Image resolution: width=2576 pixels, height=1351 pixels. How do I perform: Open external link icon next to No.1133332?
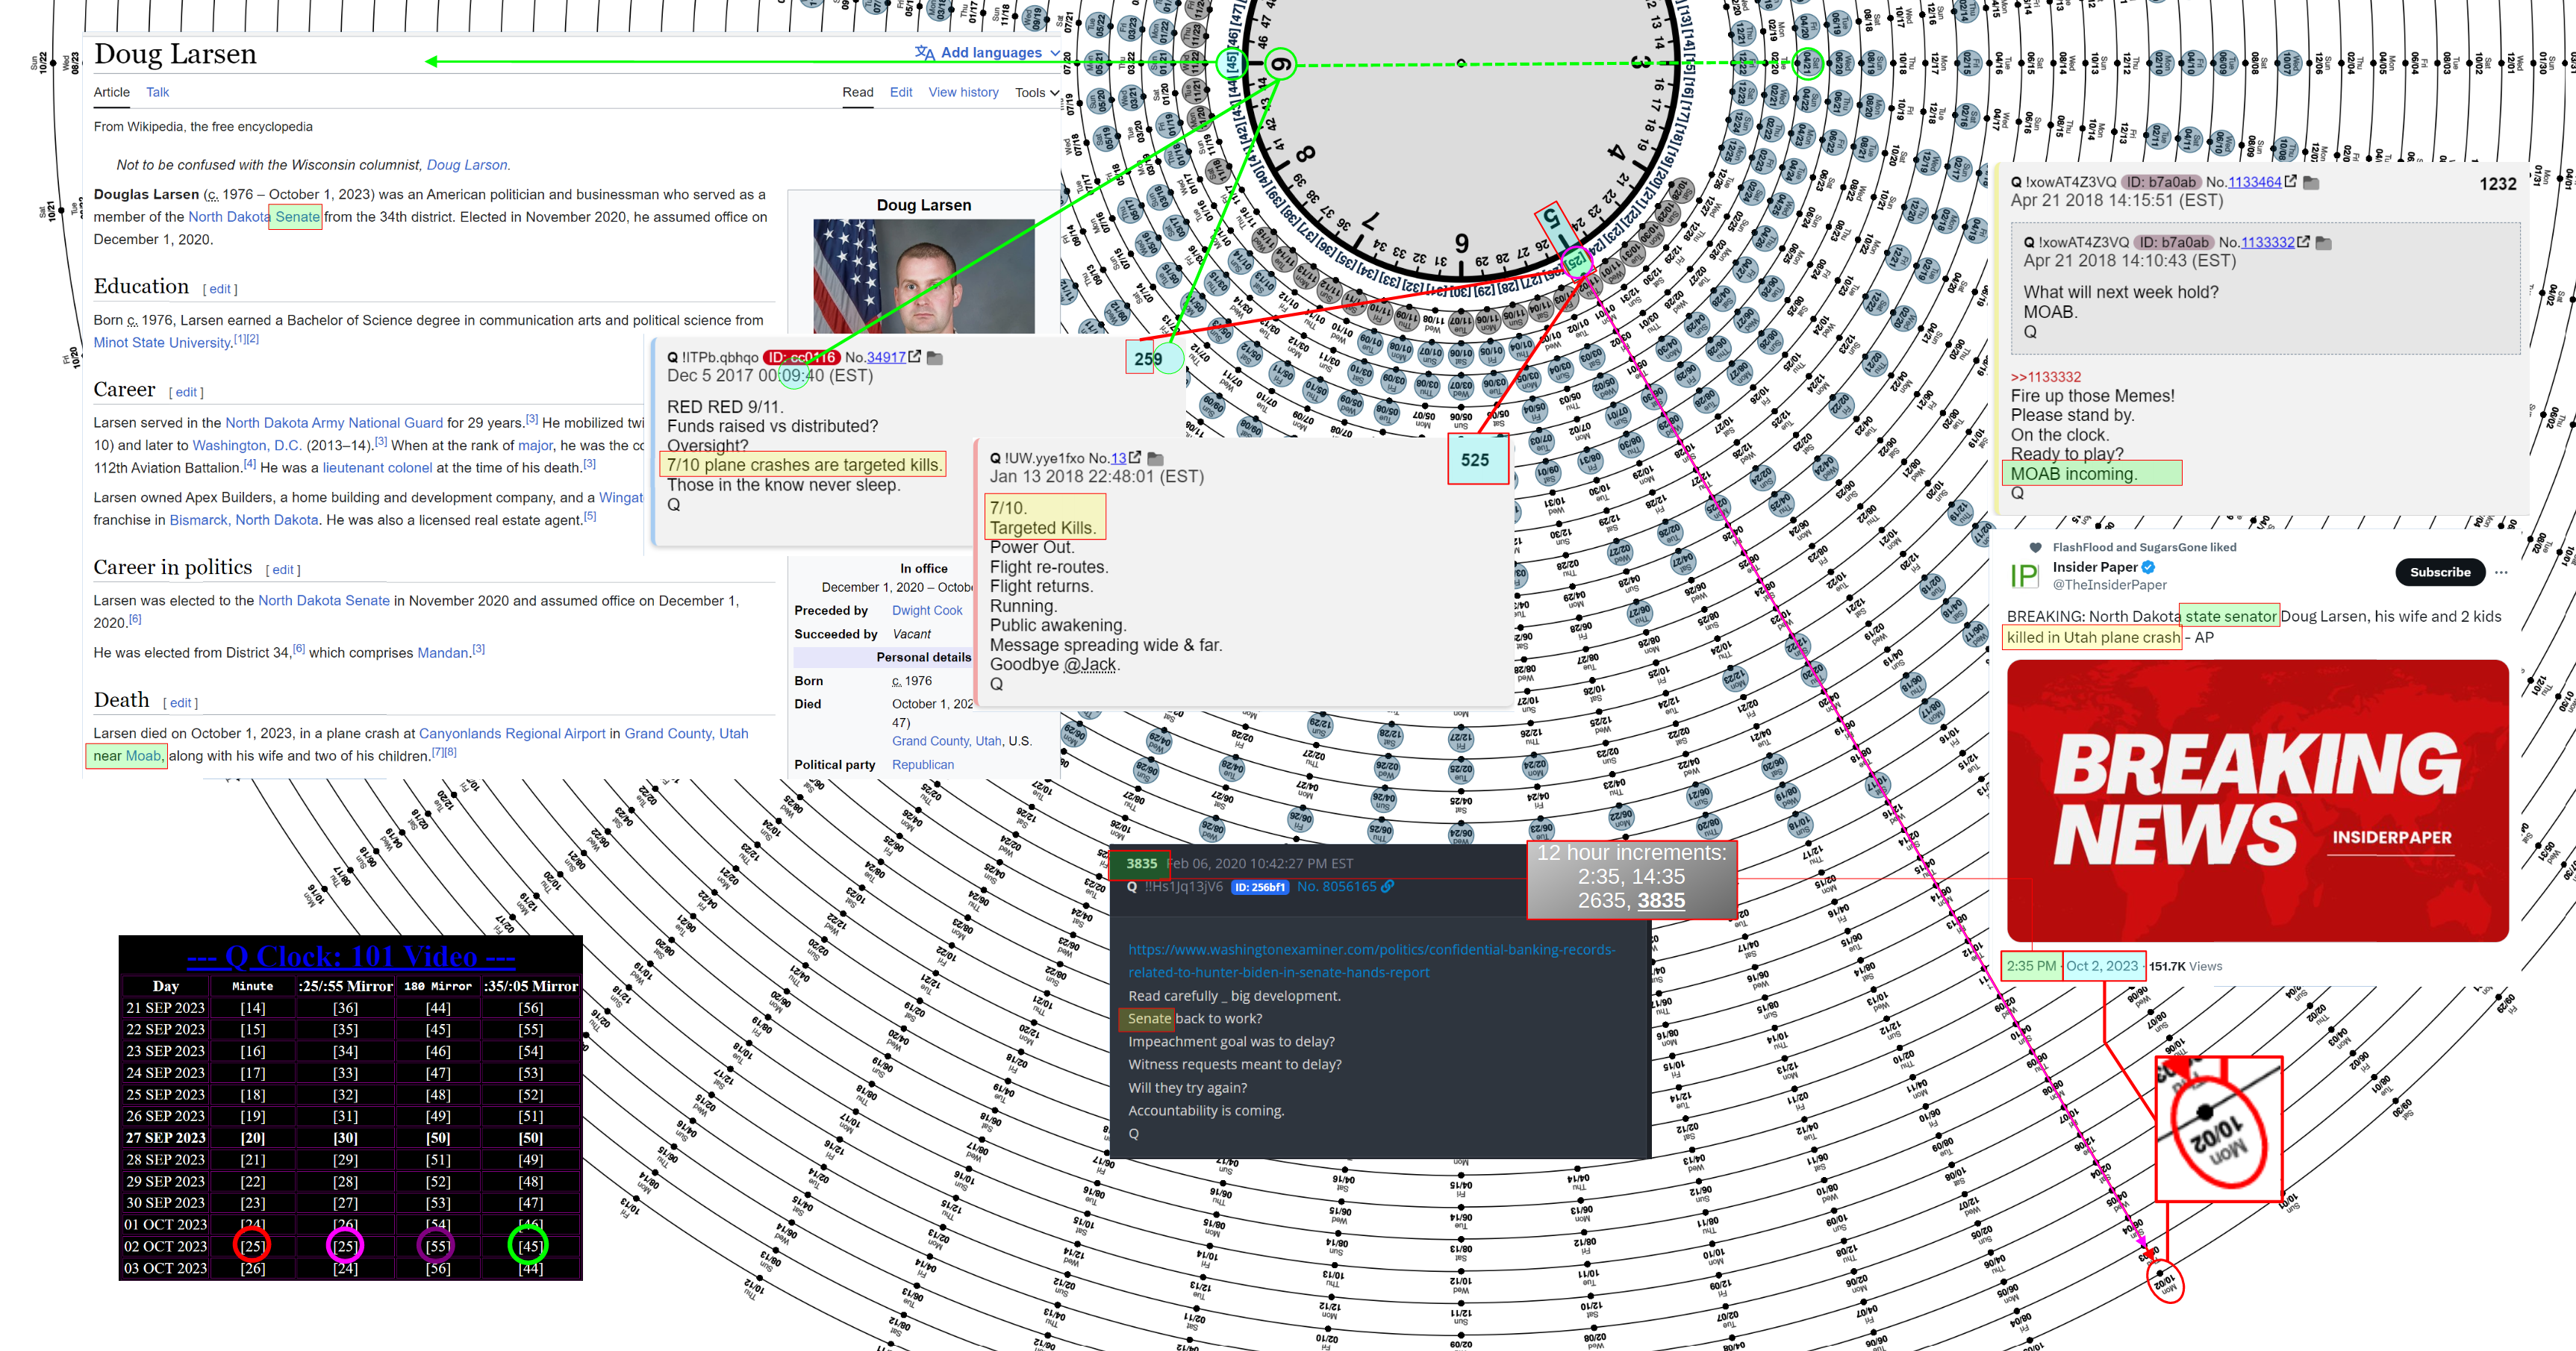[x=2304, y=241]
